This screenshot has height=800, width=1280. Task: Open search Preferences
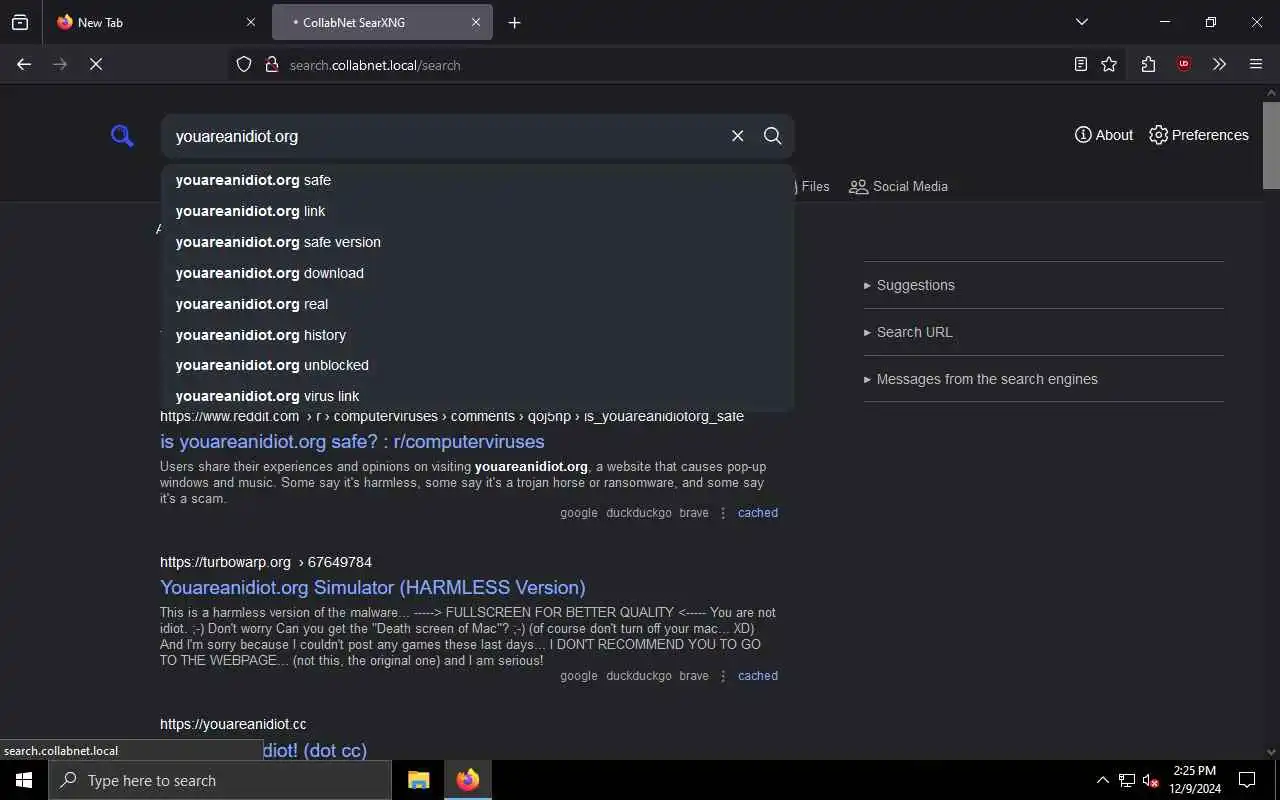[x=1199, y=135]
